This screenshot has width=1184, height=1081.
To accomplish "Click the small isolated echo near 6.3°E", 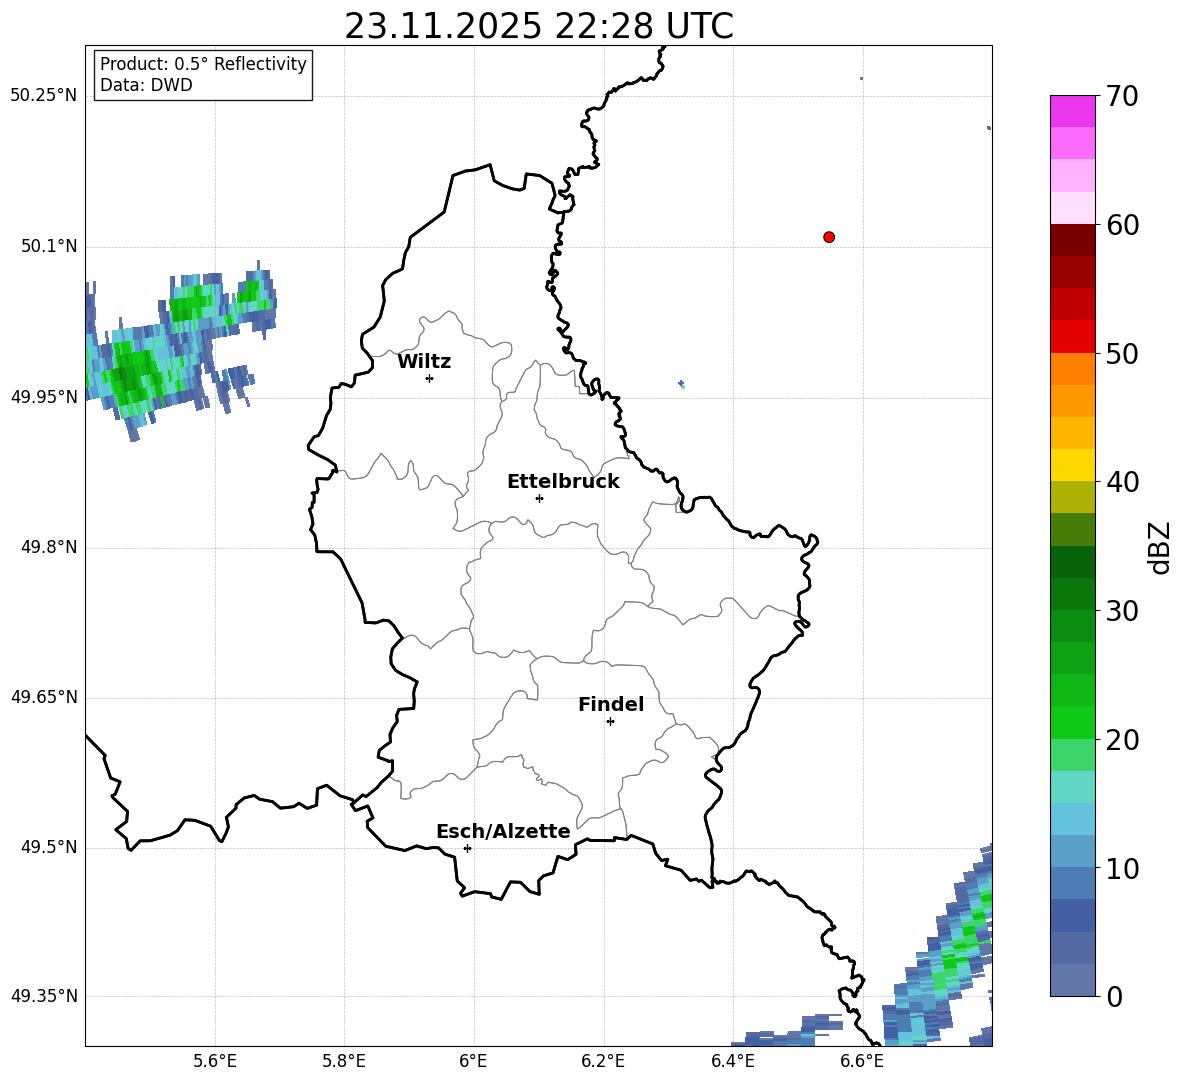I will tap(682, 384).
